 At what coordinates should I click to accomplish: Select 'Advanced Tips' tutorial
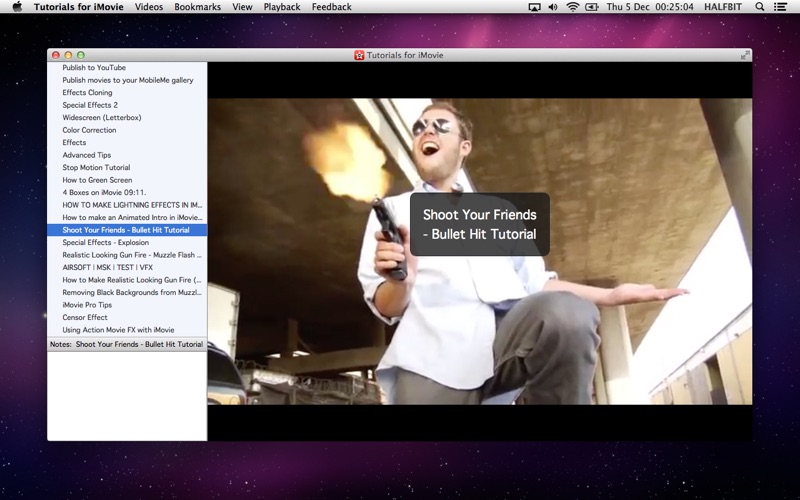(x=127, y=155)
